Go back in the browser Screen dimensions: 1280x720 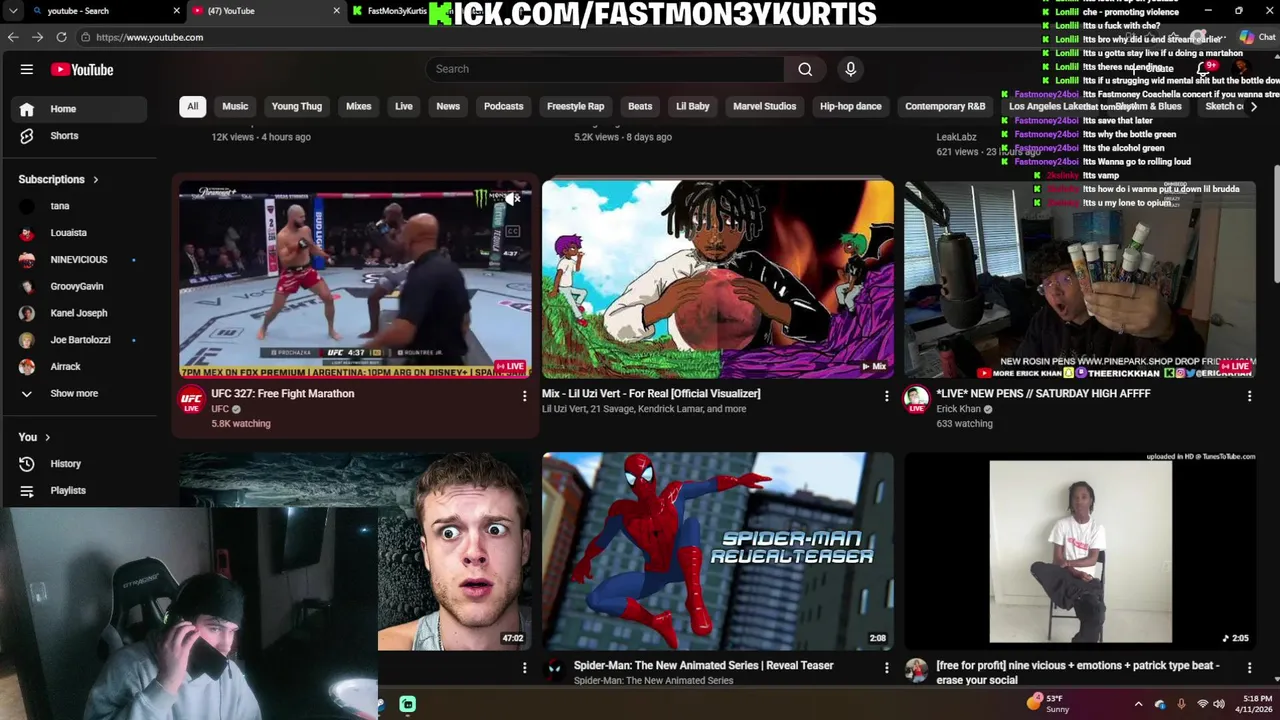pos(13,37)
